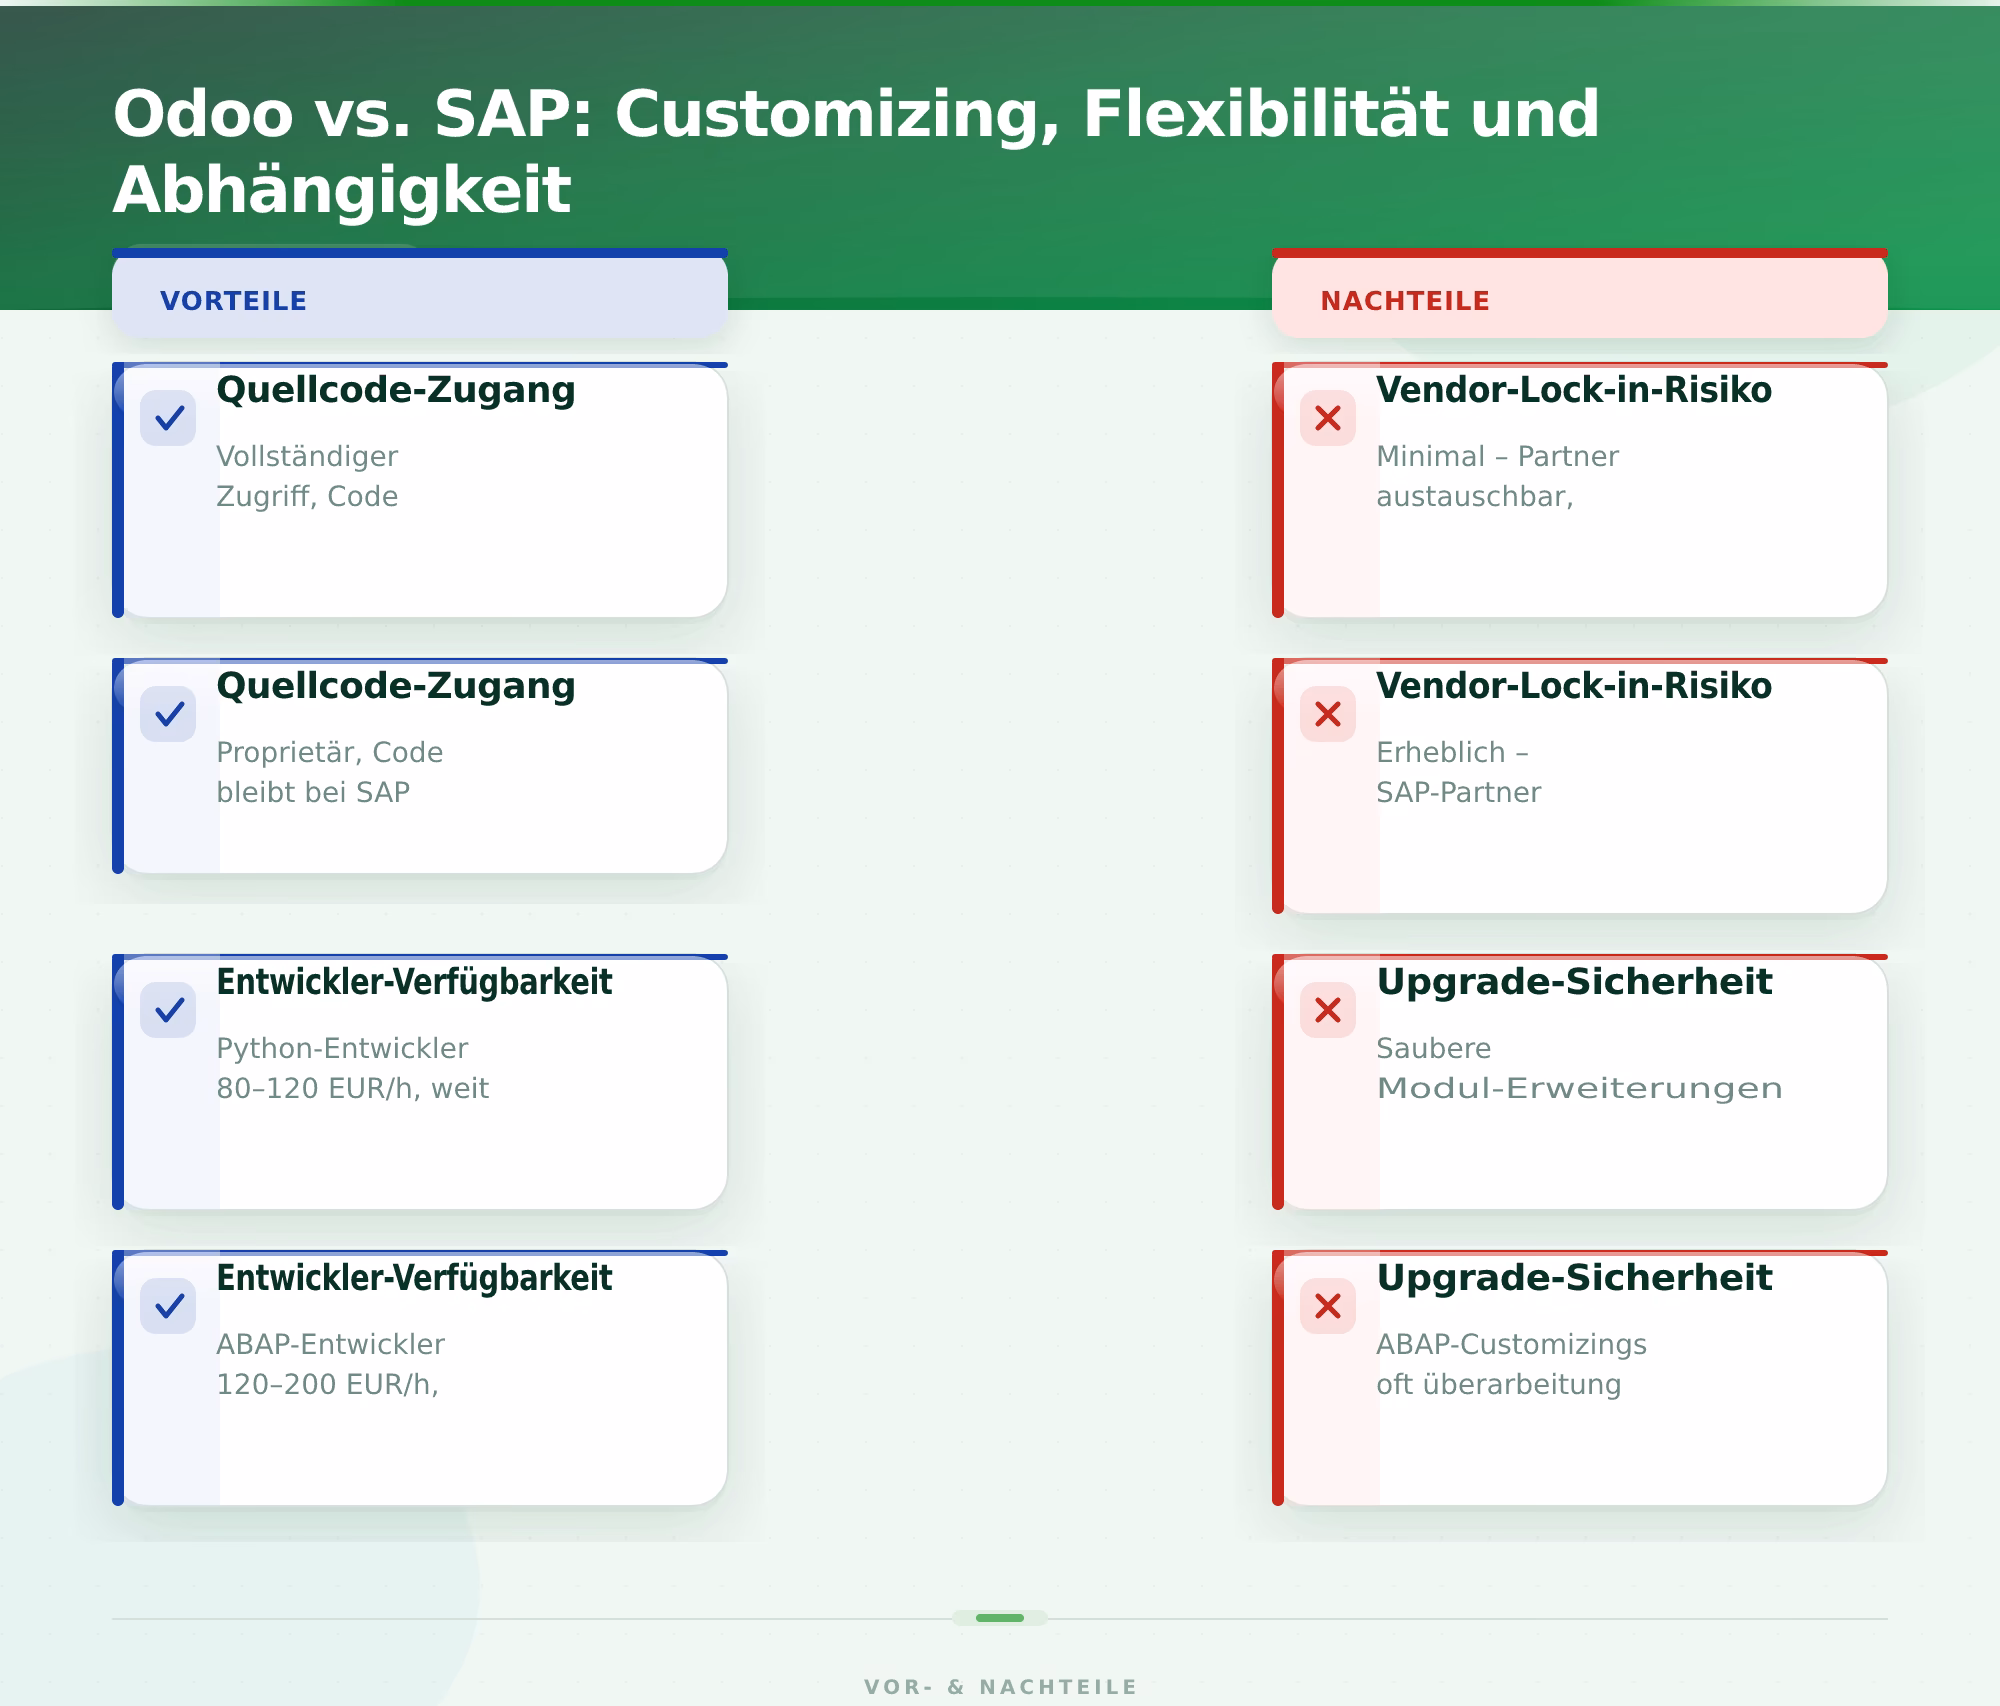
Task: Click checkmark icon beside 'Python-Entwickler 80–120 EUR/h'
Action: [168, 1010]
